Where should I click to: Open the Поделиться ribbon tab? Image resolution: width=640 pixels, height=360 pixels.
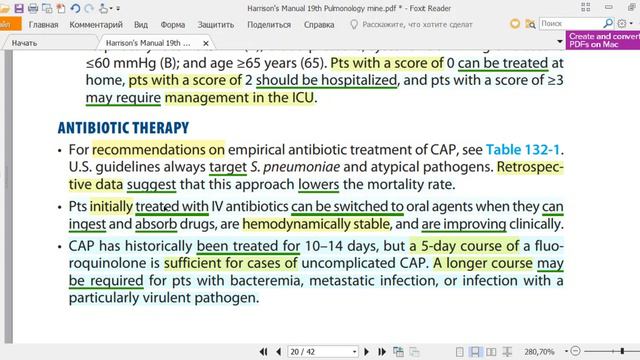tap(269, 24)
